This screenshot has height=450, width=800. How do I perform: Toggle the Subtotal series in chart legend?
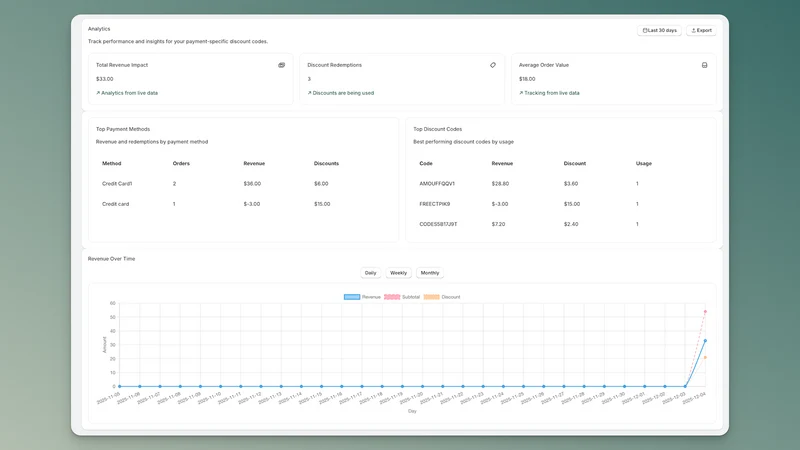tap(402, 297)
